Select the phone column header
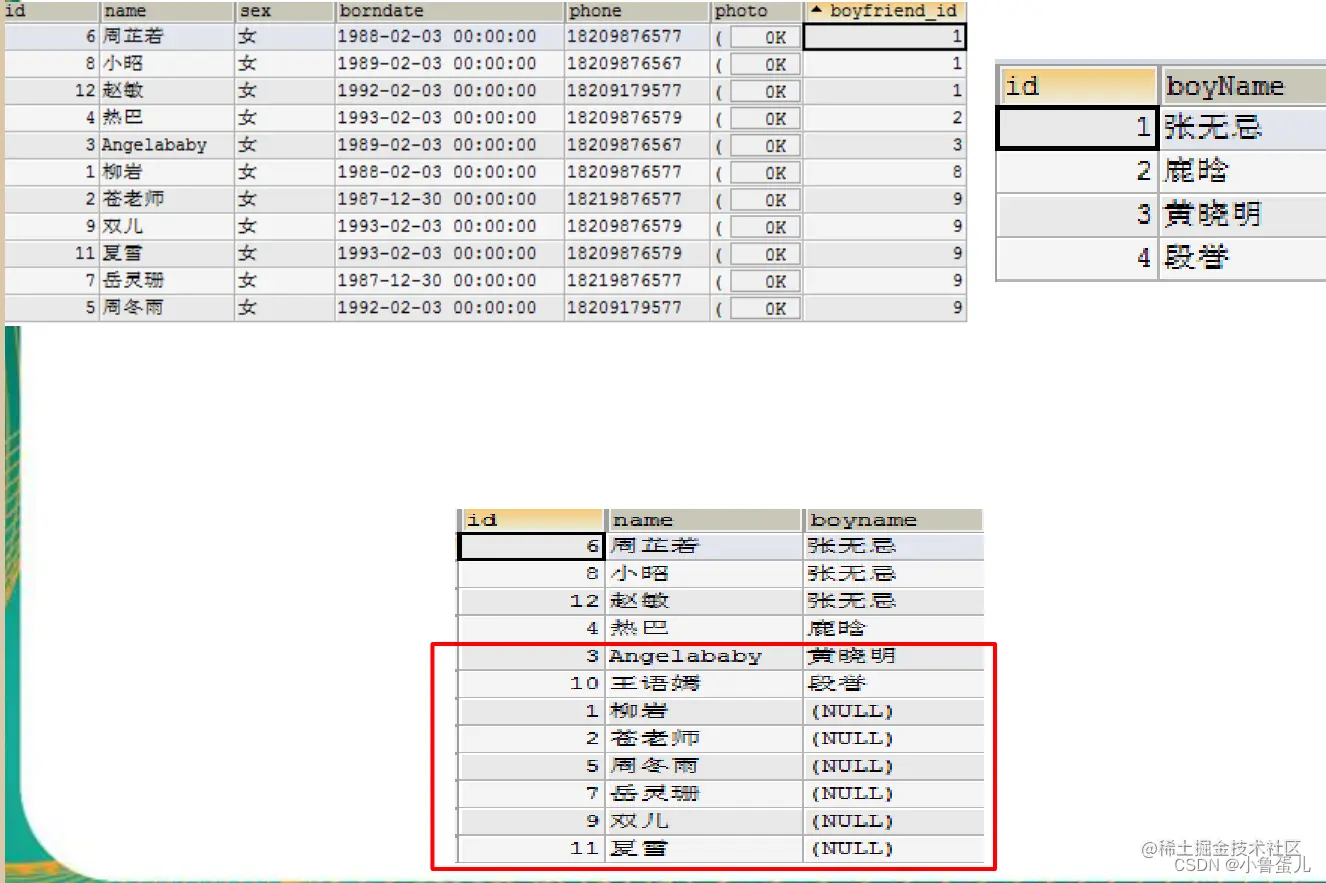 click(637, 12)
